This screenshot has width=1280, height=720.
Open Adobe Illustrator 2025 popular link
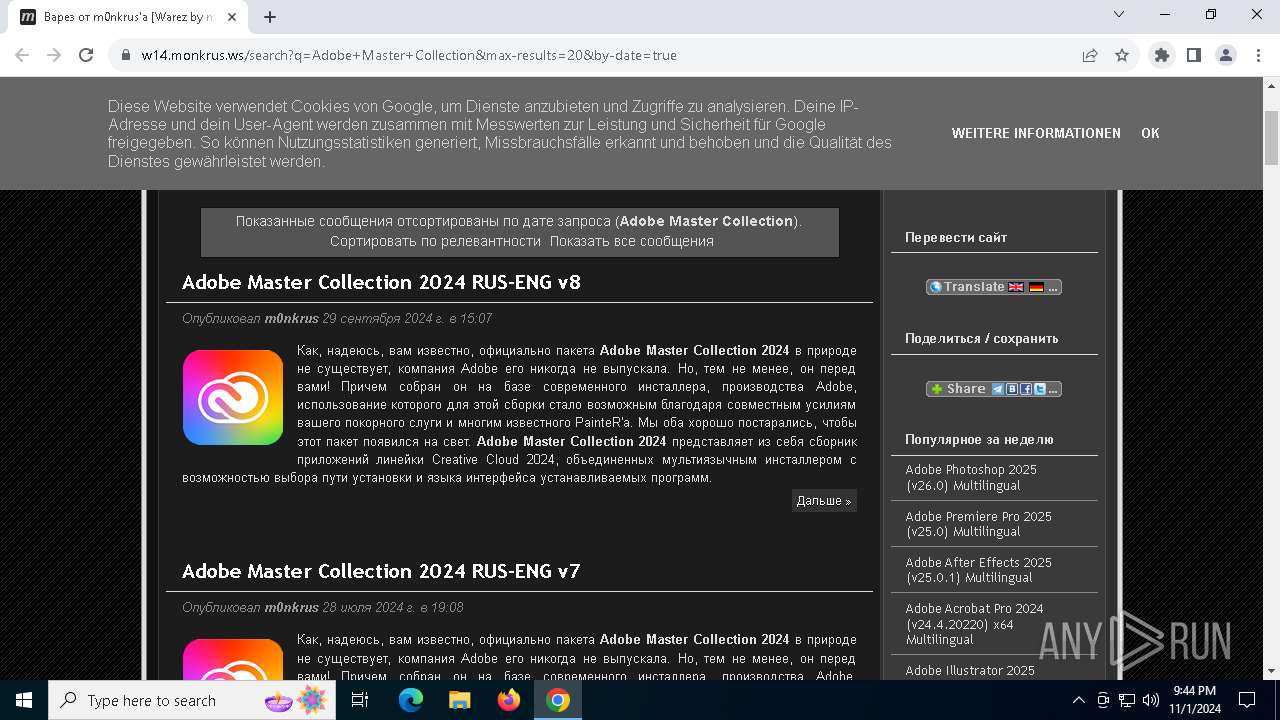point(970,670)
